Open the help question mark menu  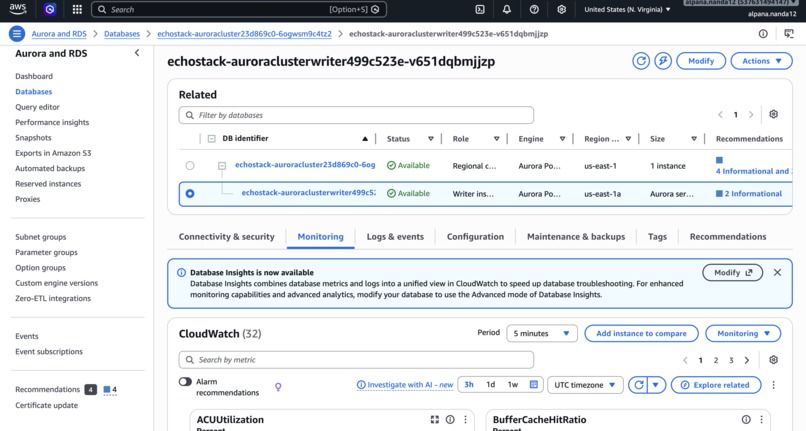534,9
